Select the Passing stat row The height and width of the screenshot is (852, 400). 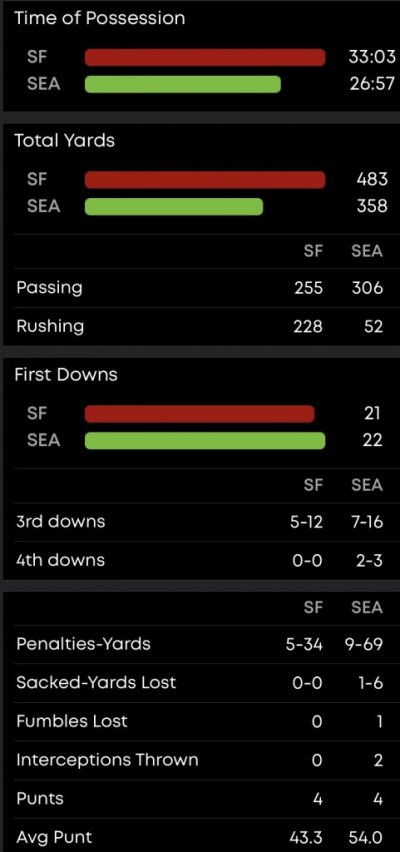click(x=199, y=287)
